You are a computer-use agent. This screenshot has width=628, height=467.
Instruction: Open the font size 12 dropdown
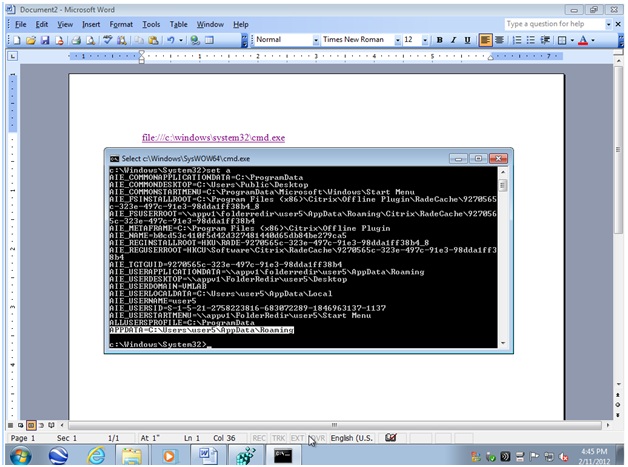pyautogui.click(x=425, y=40)
